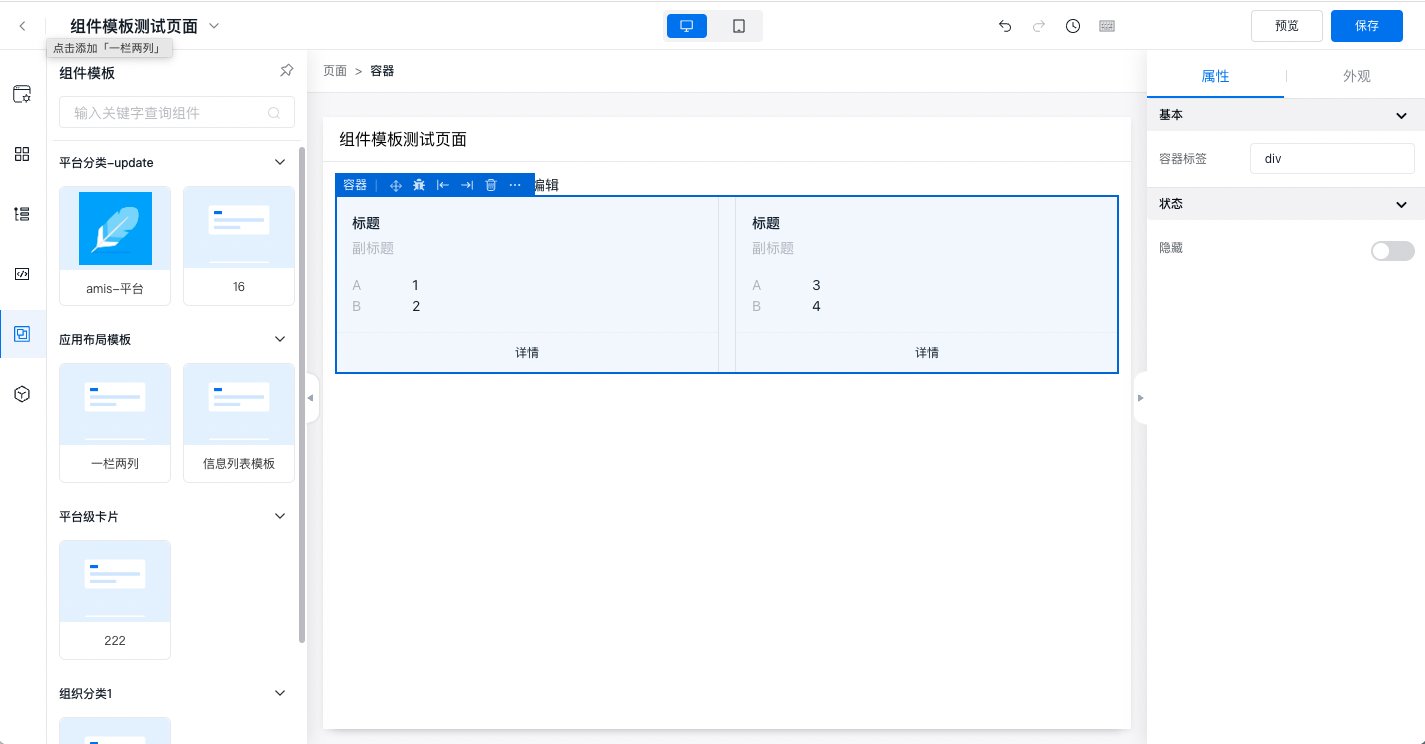Redo the last undone action

tap(1039, 26)
